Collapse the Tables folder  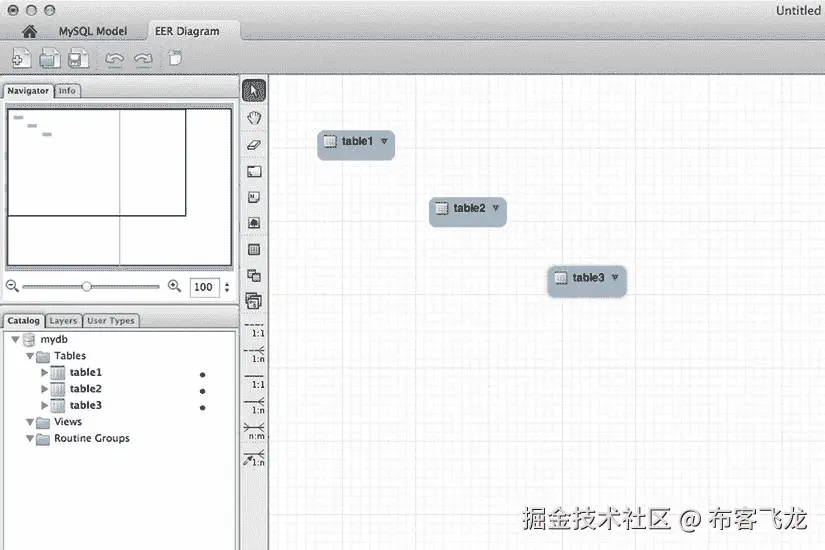tap(30, 356)
